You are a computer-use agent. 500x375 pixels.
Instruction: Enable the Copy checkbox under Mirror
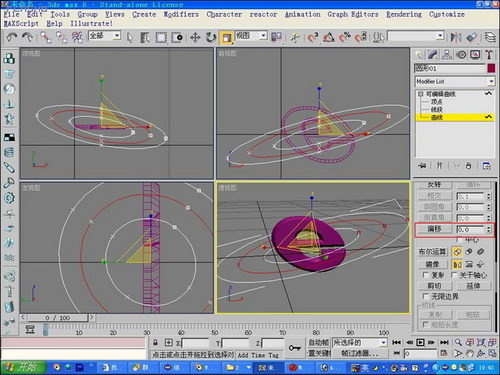pos(425,275)
